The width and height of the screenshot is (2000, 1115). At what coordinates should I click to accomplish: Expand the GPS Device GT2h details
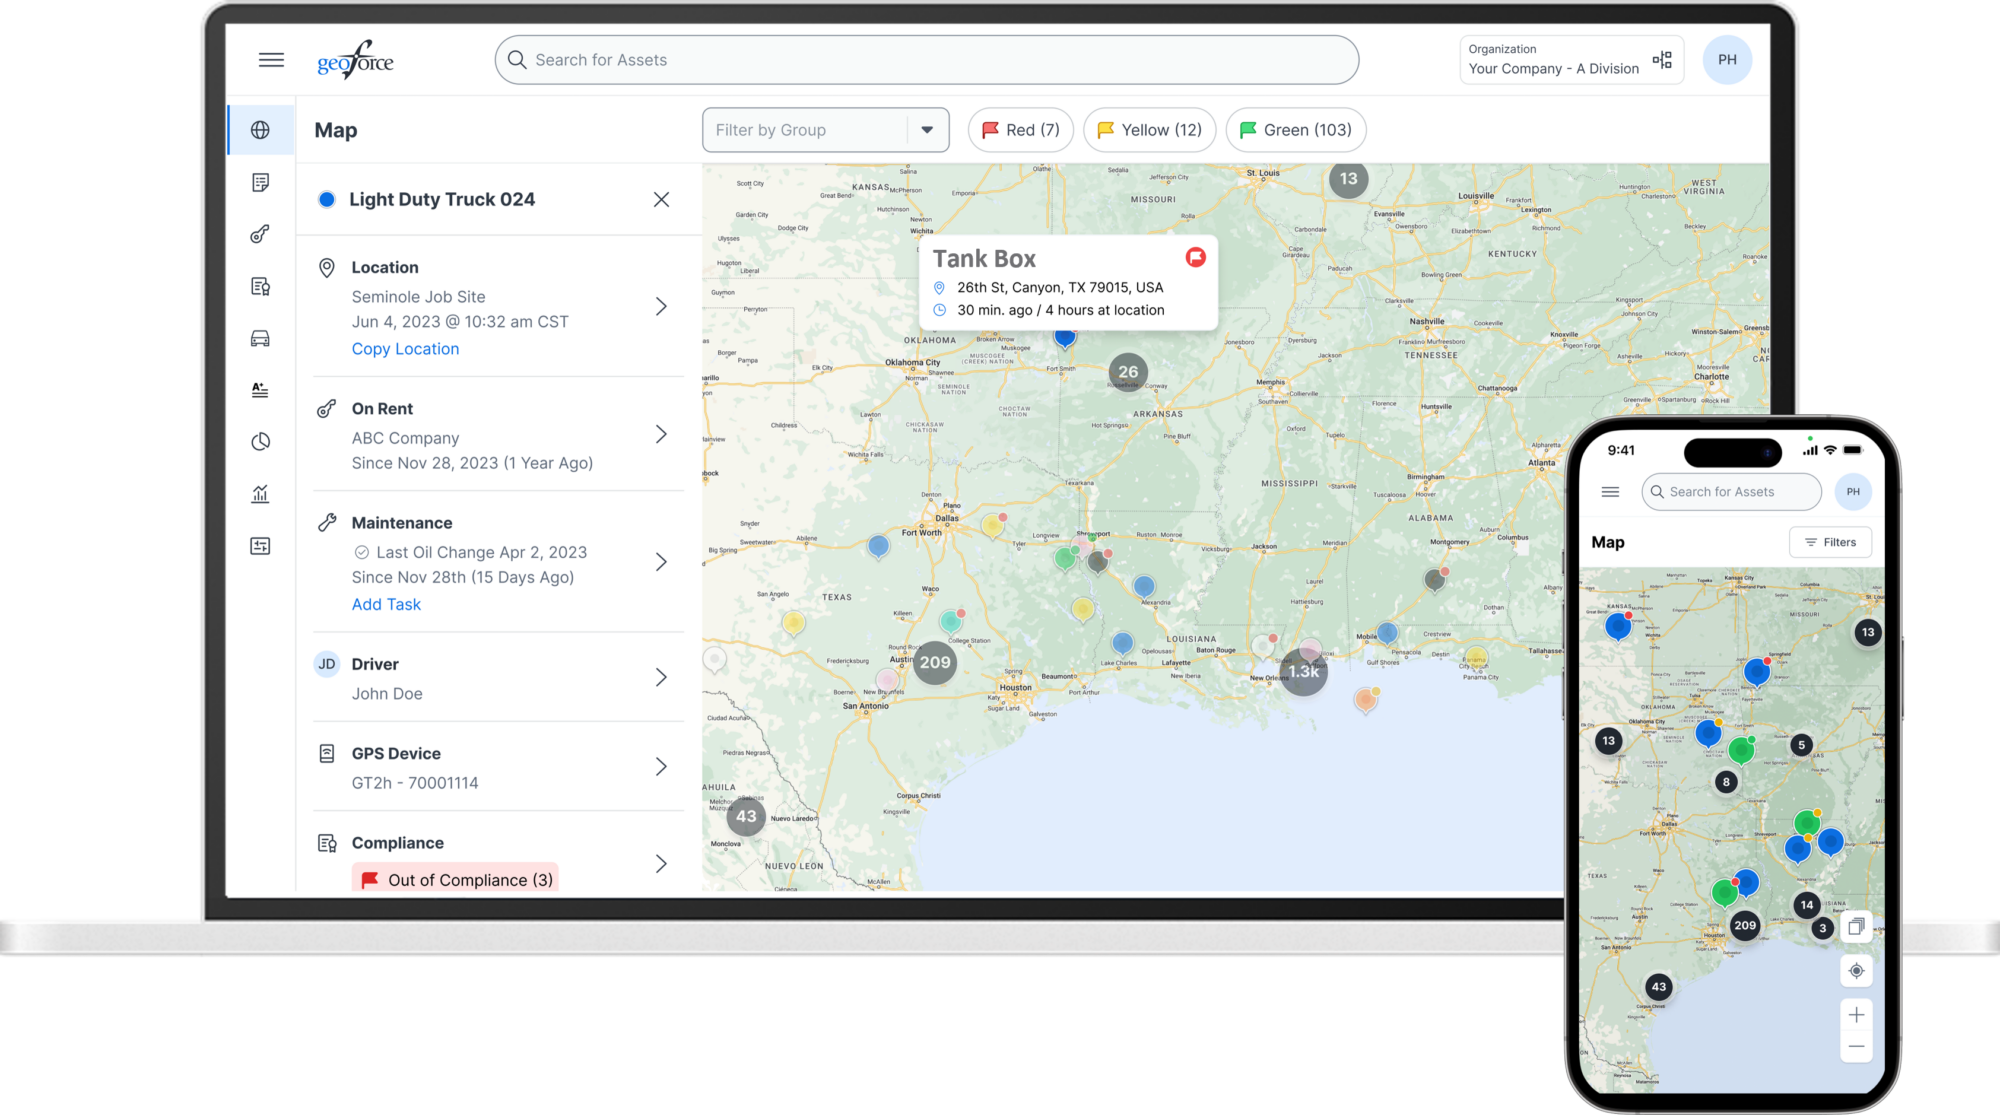[661, 766]
